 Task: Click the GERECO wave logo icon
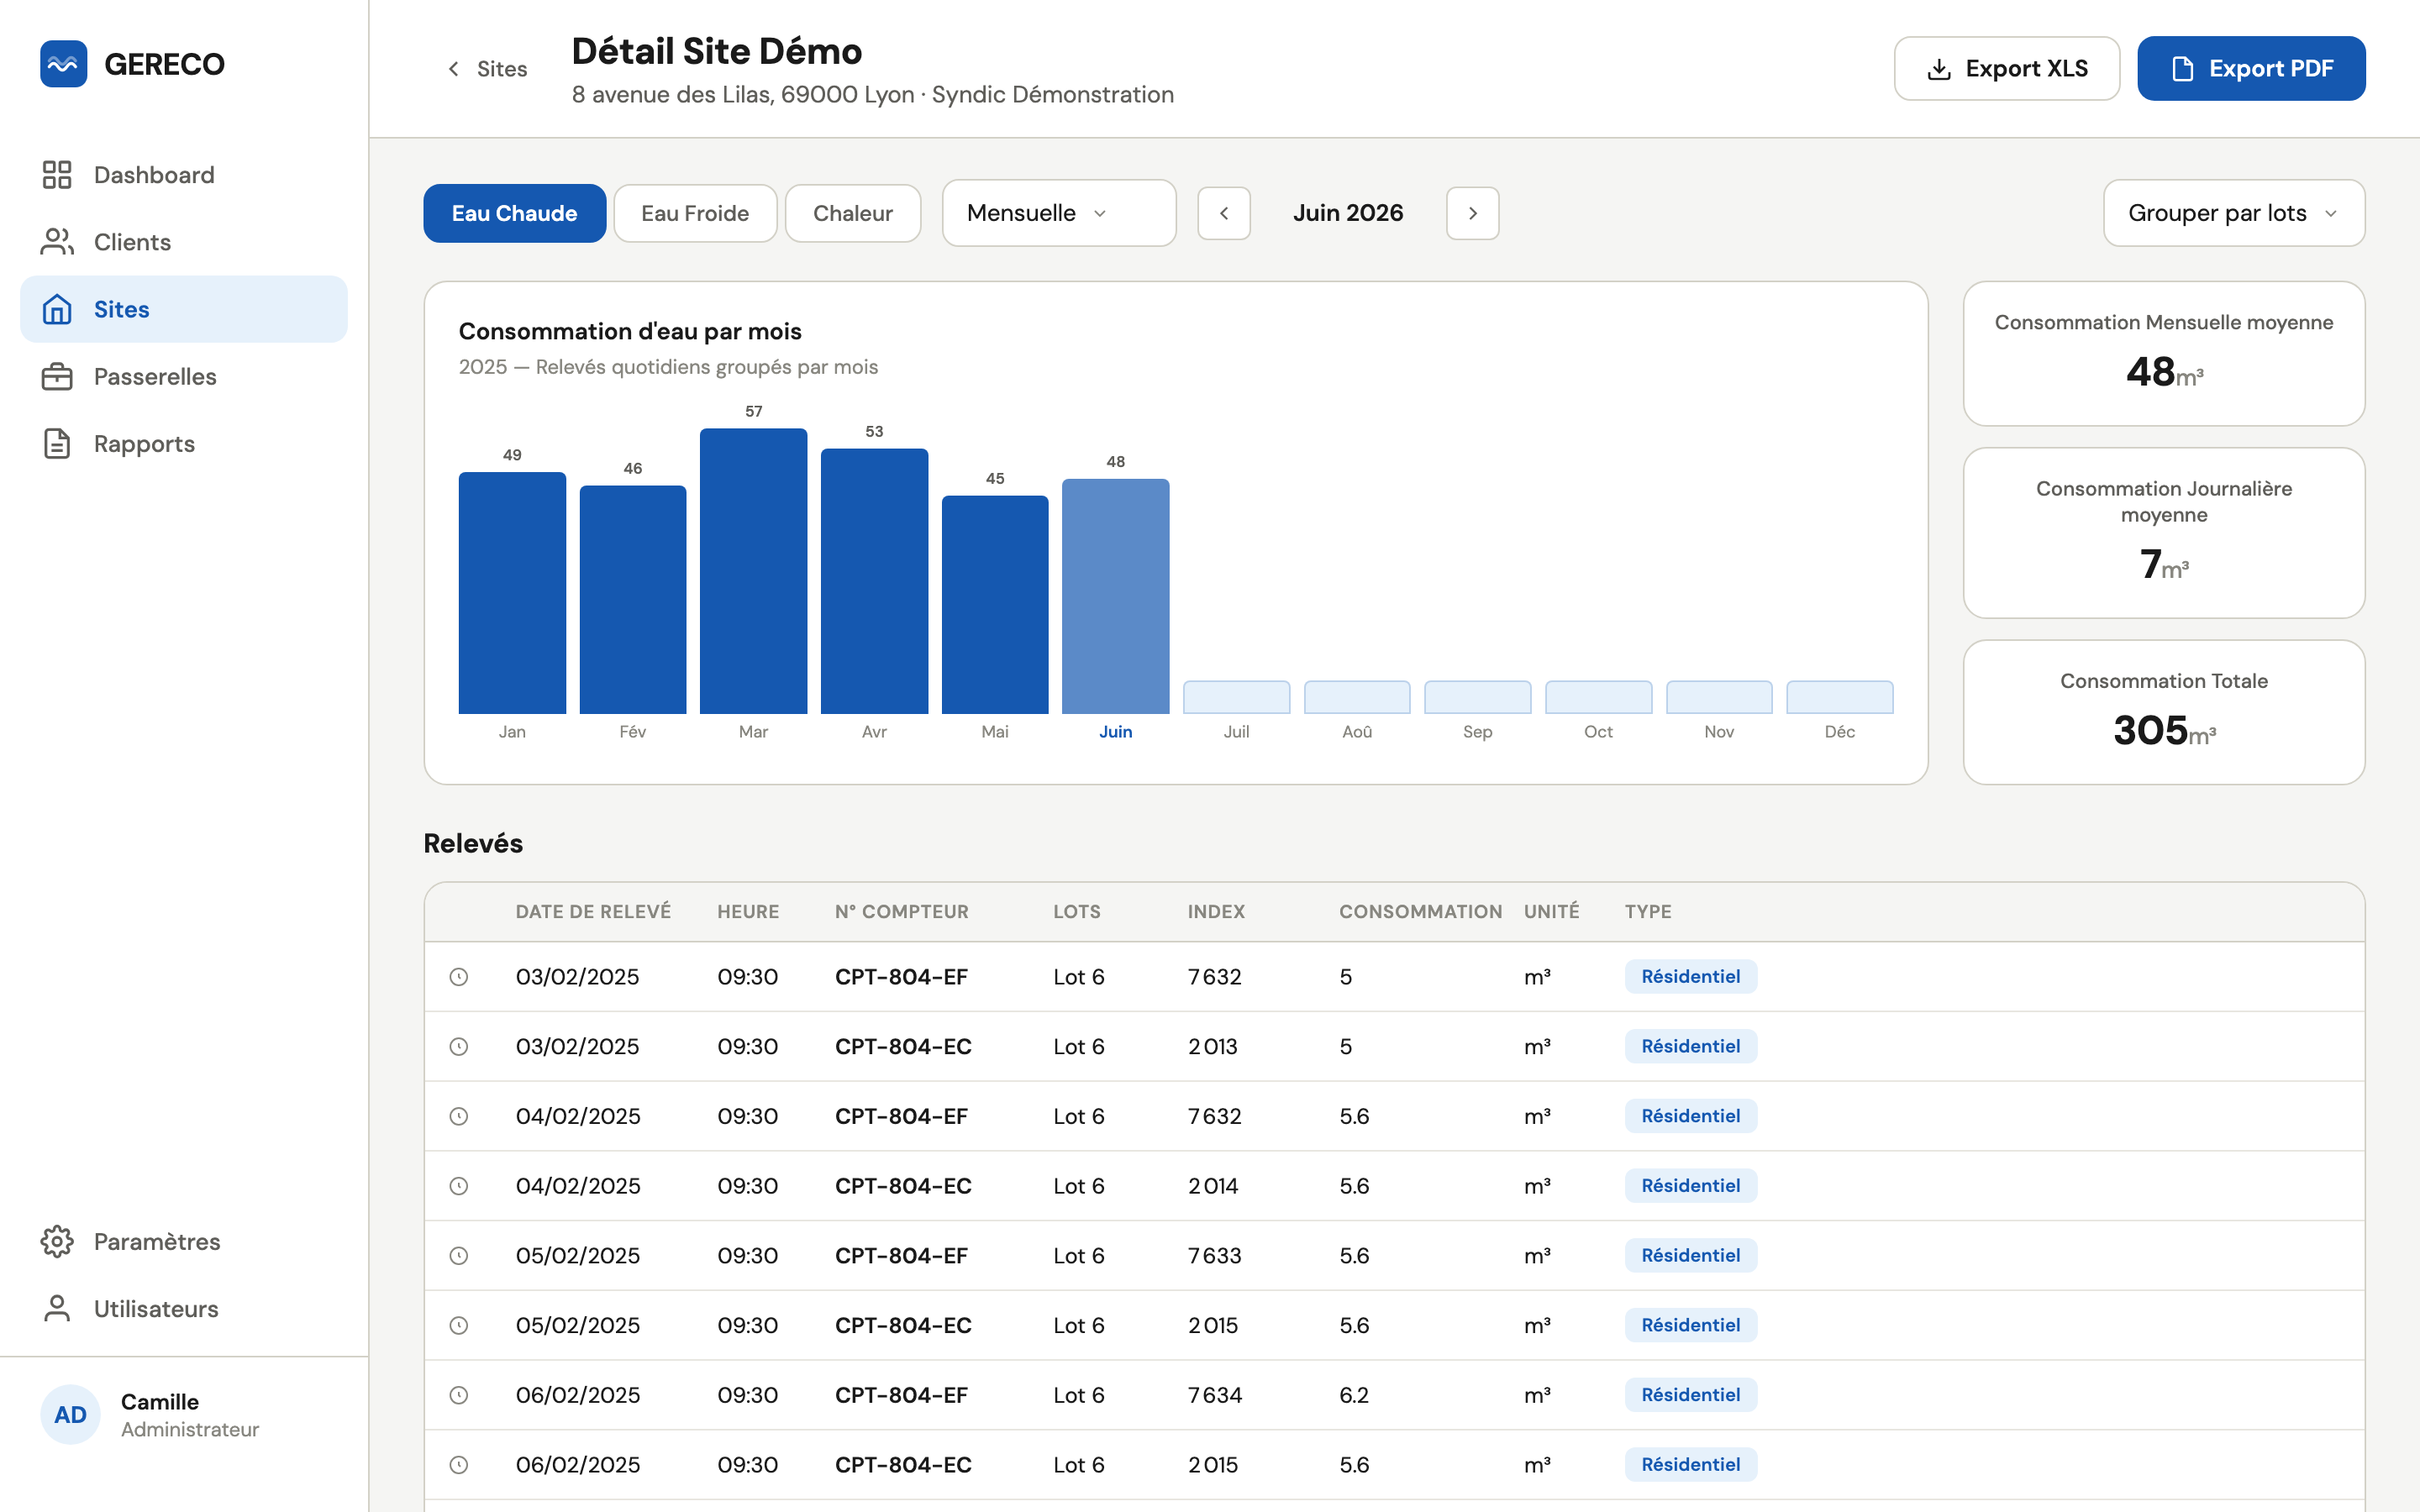click(63, 64)
